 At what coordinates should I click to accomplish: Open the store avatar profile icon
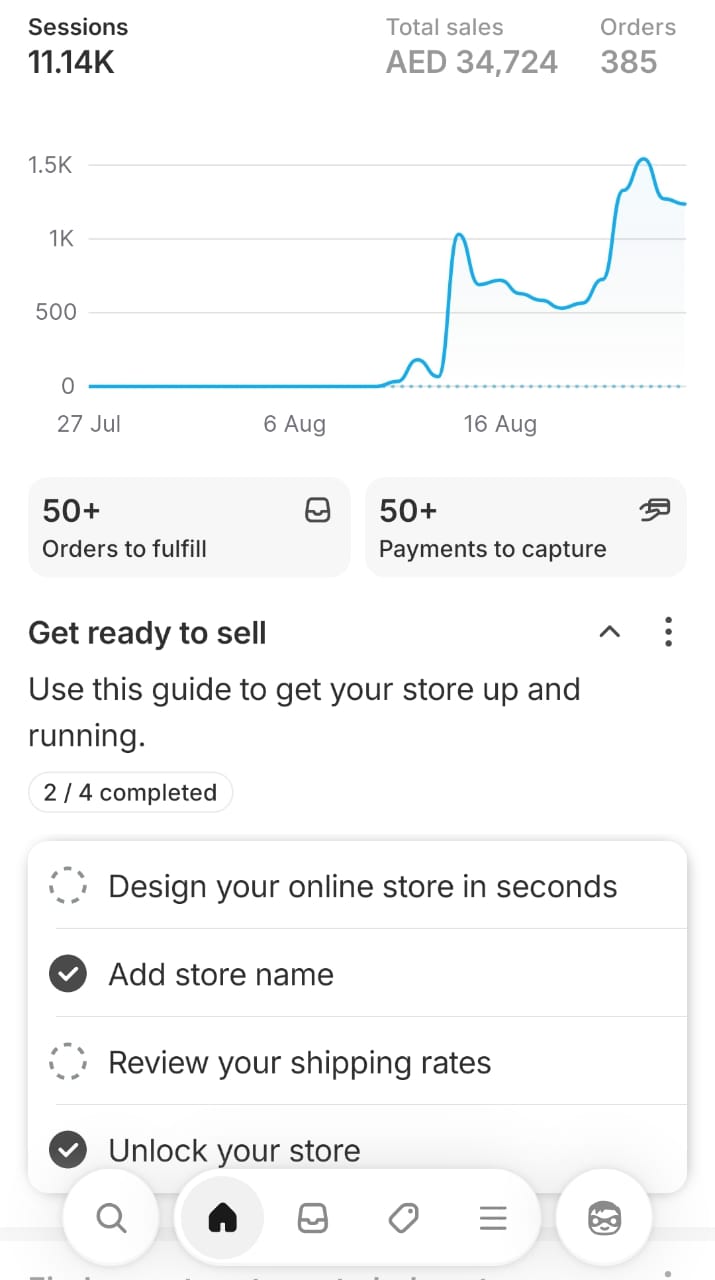pos(603,1218)
